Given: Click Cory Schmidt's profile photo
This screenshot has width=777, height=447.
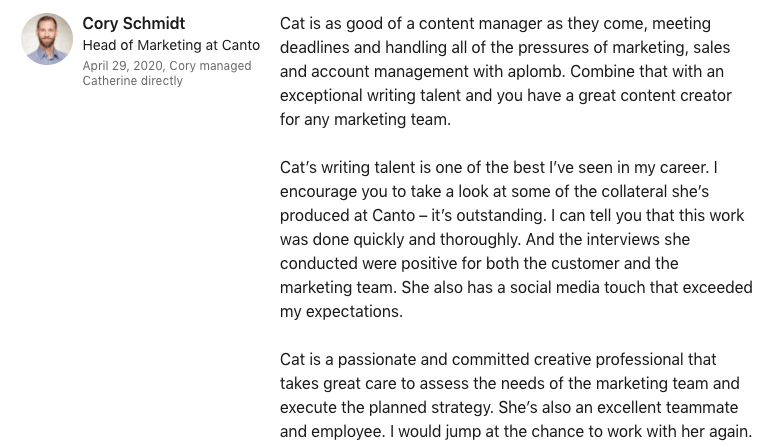Looking at the screenshot, I should click(46, 40).
